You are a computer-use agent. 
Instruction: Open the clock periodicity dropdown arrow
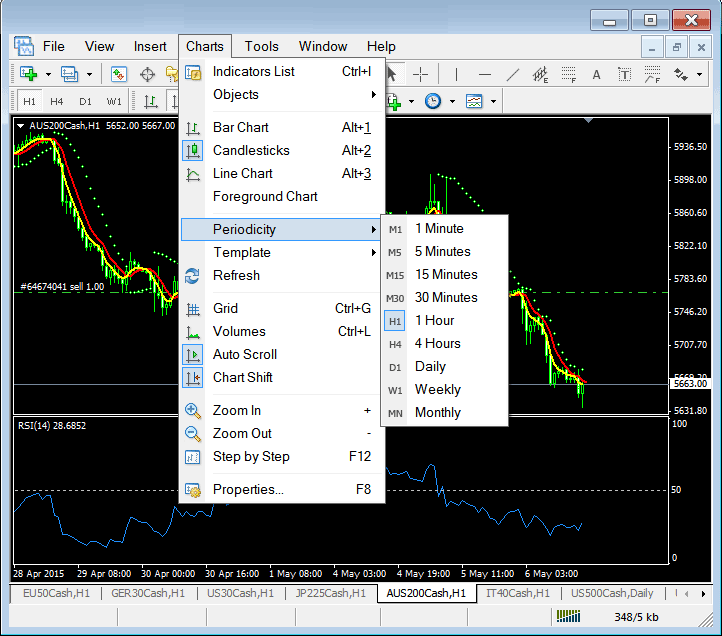coord(452,101)
